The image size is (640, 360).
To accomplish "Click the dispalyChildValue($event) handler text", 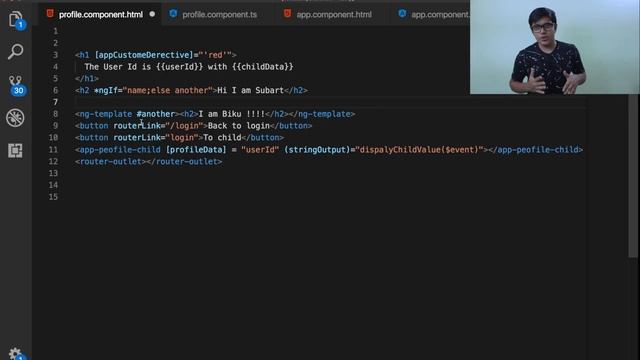I will click(419, 150).
